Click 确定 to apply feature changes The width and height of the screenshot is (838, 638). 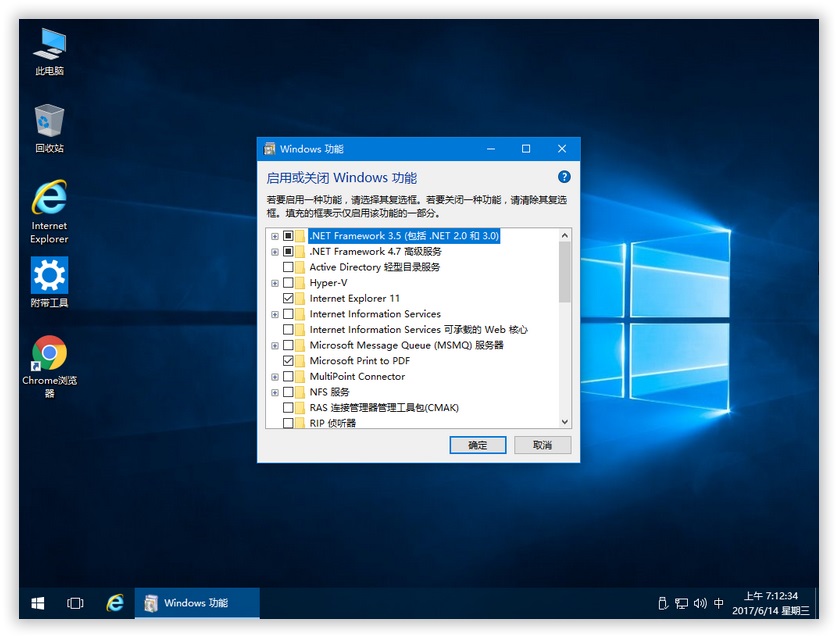click(477, 445)
